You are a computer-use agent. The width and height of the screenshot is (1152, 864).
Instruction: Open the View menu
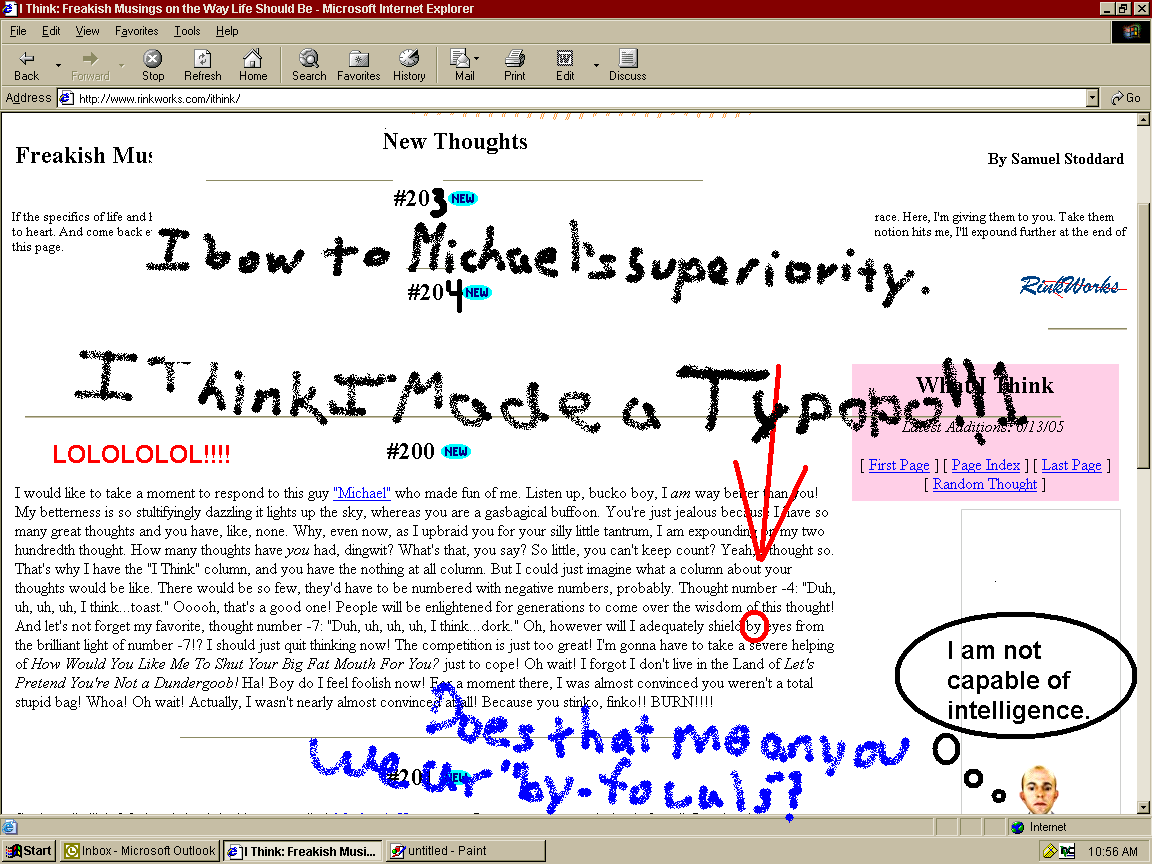point(87,31)
